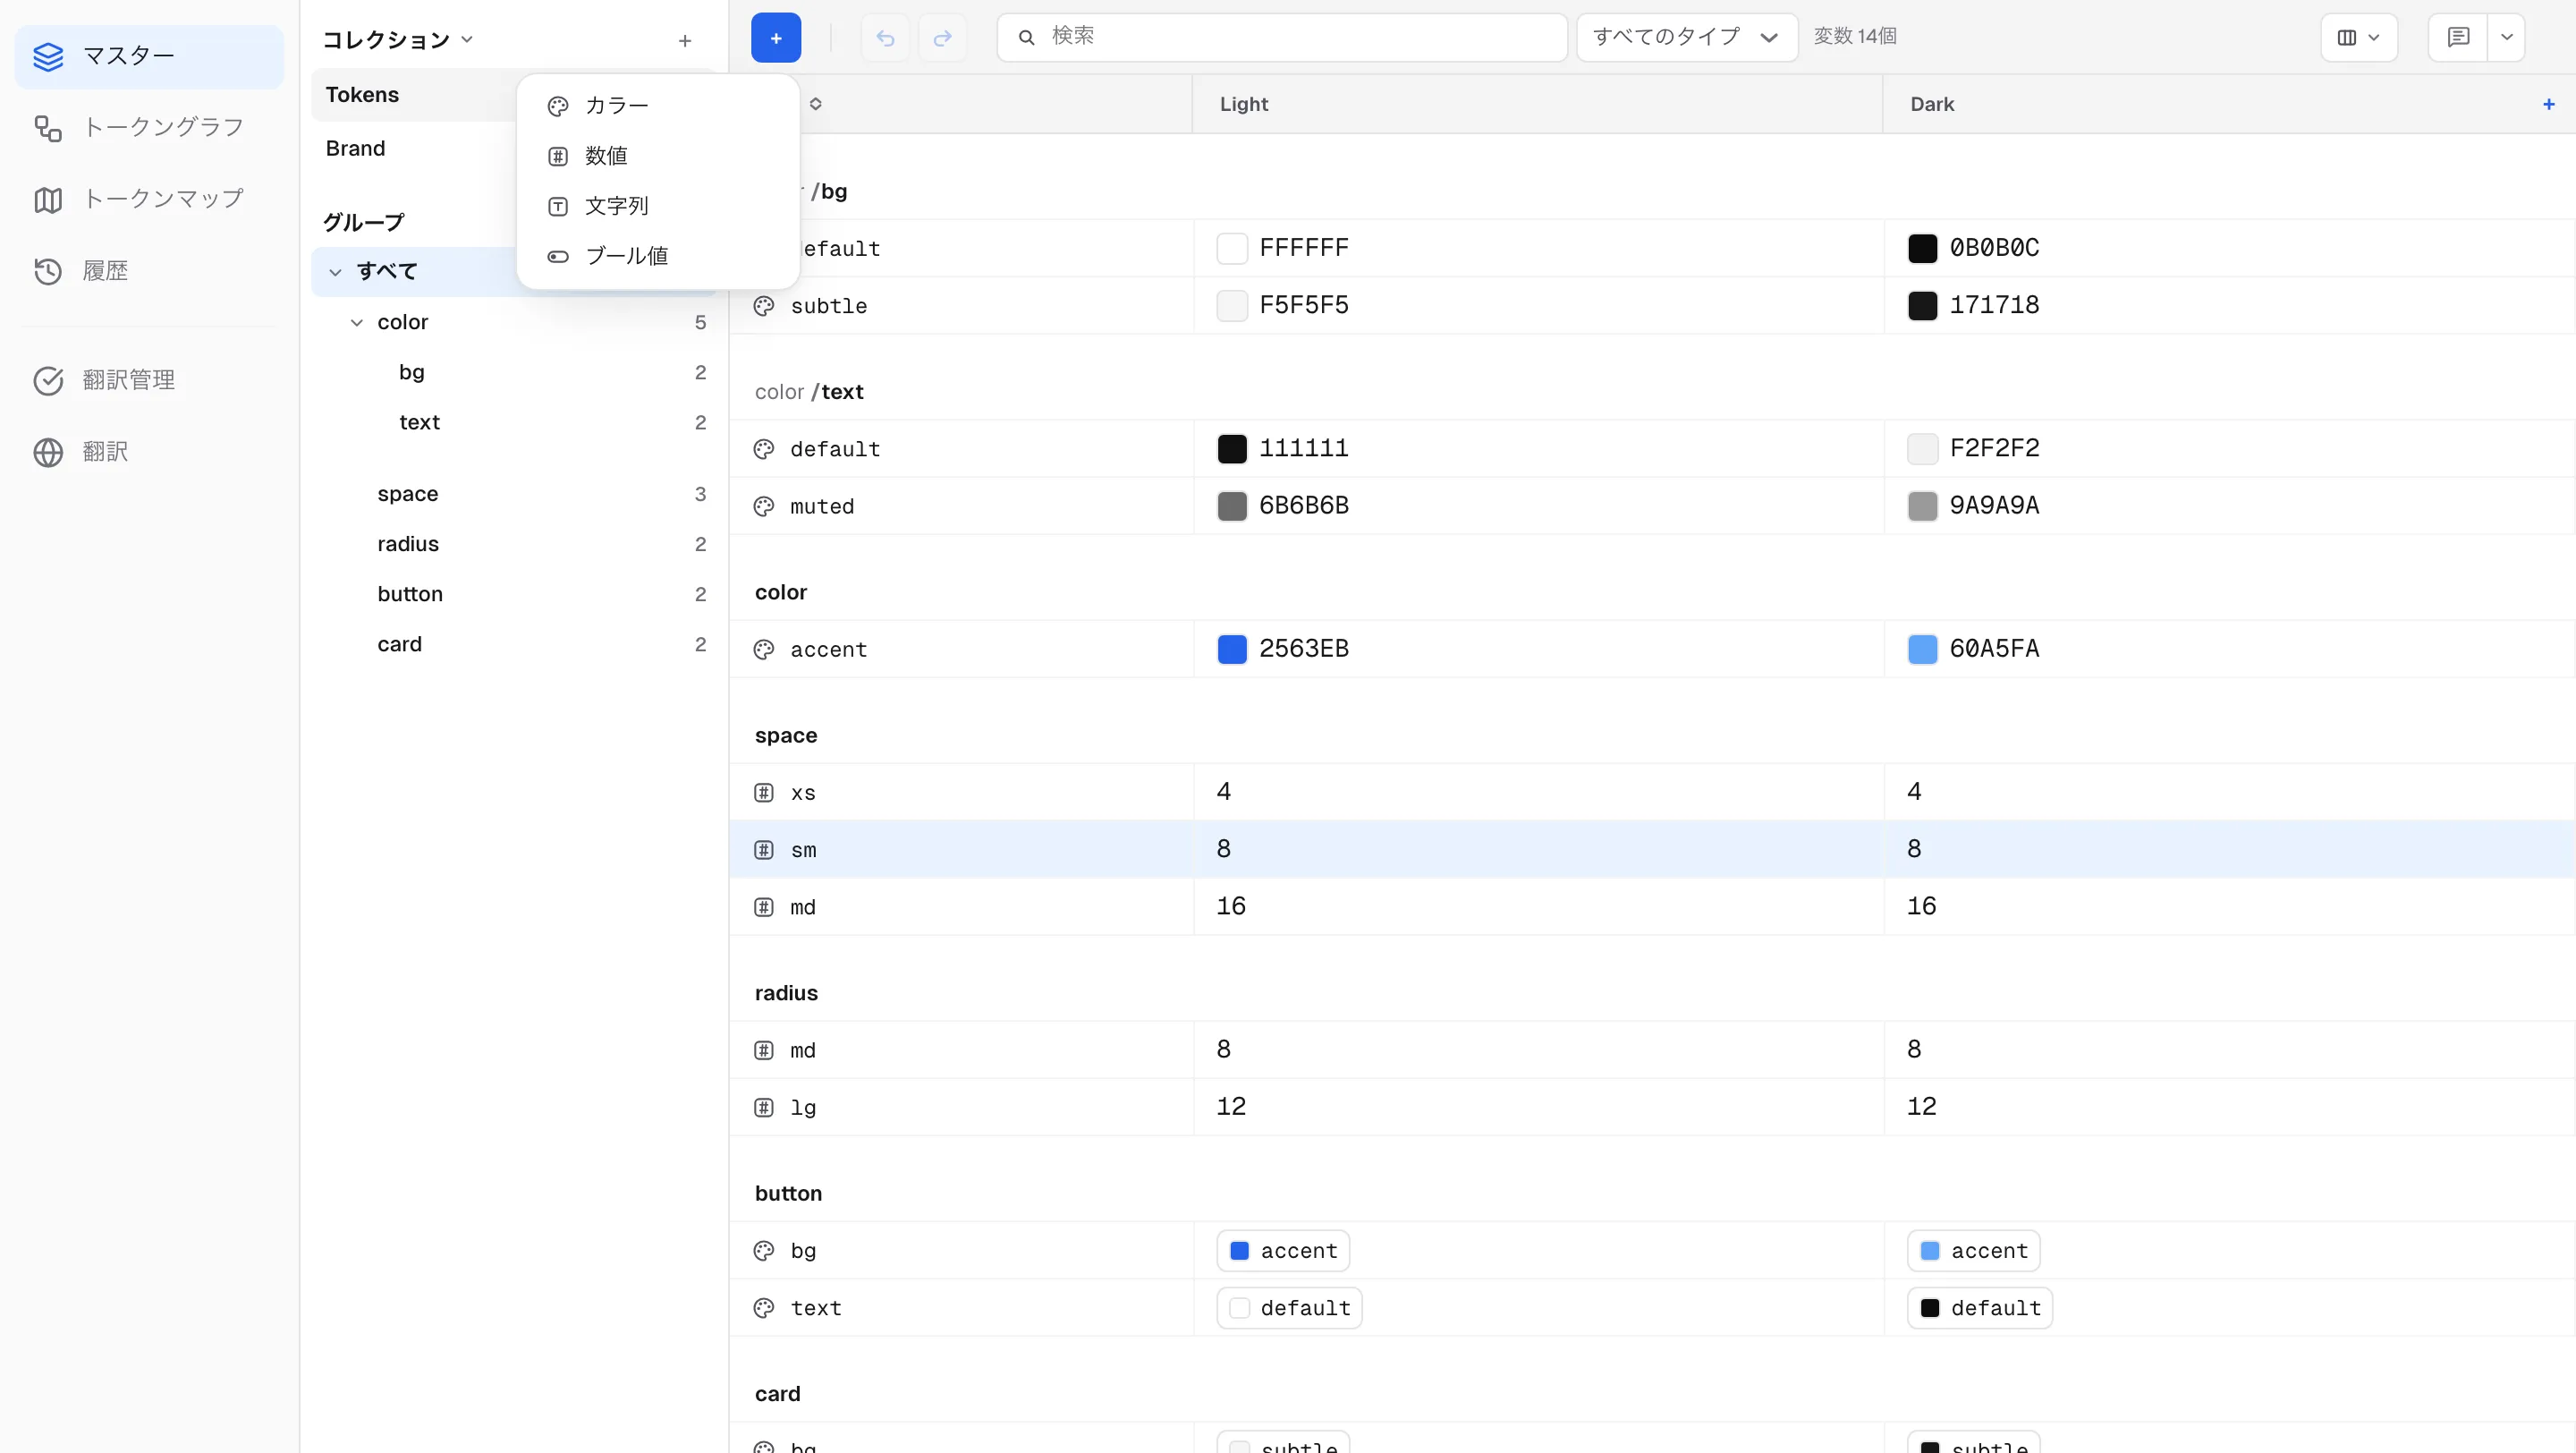Choose 数値 from the type menu
This screenshot has width=2576, height=1453.
click(x=658, y=156)
